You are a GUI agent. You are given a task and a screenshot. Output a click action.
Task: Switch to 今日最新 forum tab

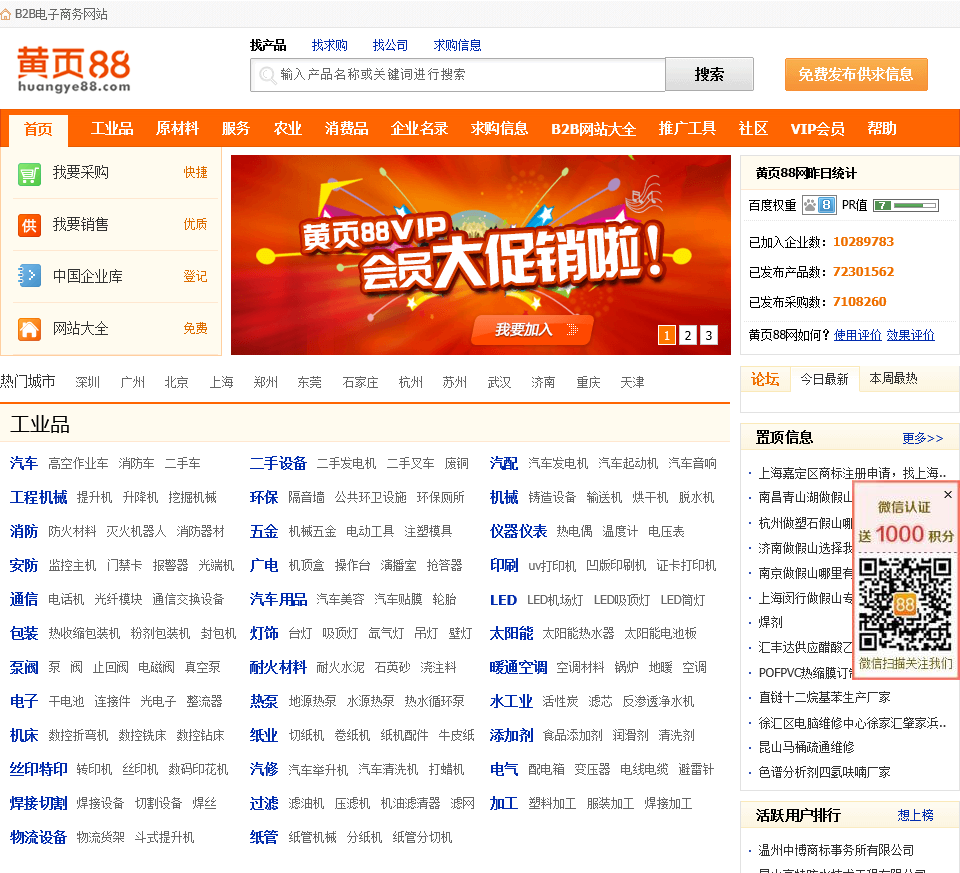(825, 379)
